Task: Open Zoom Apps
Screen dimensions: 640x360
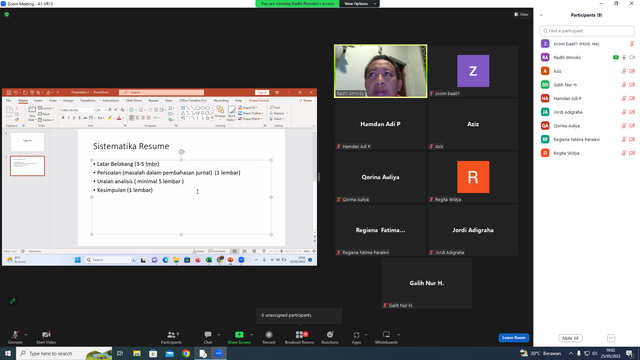Action: 356,337
